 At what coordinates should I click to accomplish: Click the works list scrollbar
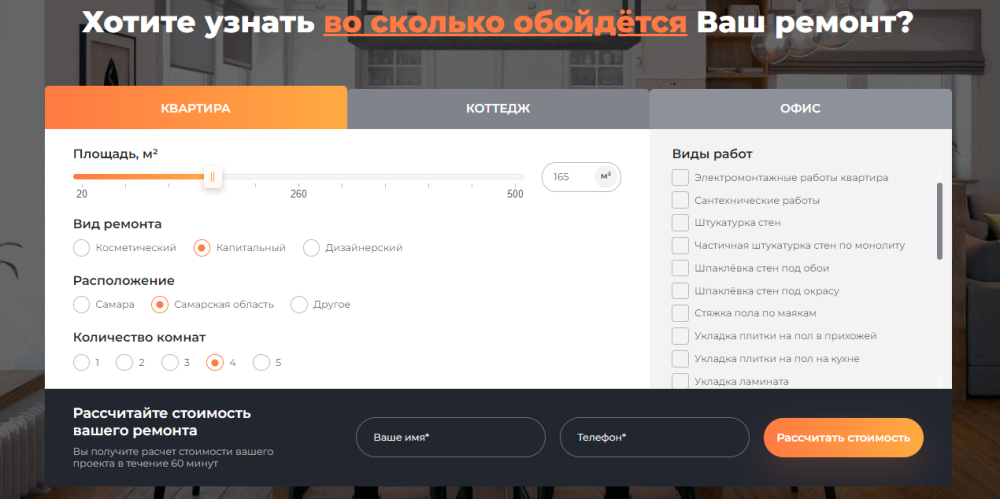(x=939, y=220)
